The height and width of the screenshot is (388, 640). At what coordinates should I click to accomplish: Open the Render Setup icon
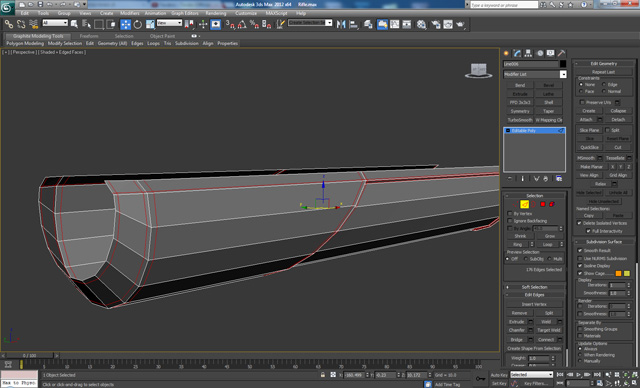pos(436,24)
